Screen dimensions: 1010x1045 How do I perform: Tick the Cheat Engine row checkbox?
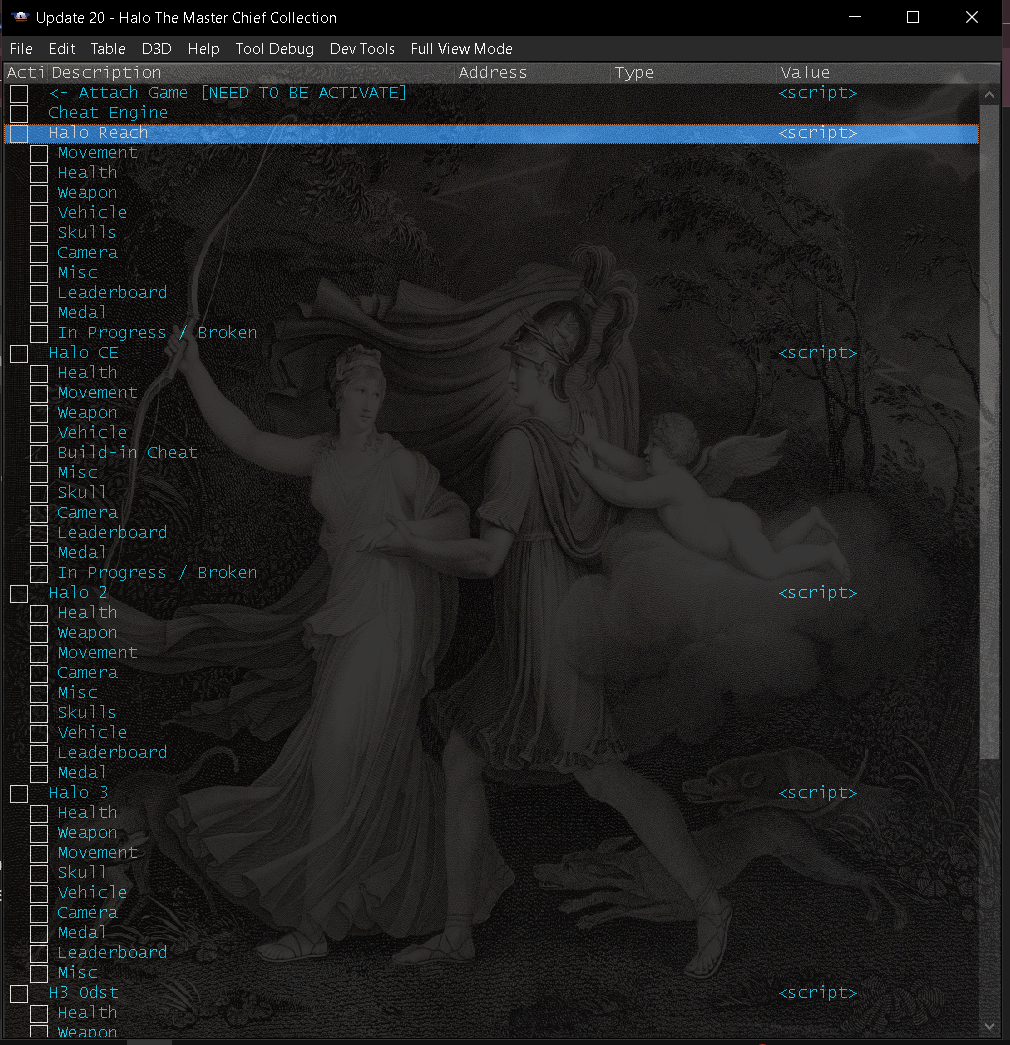click(x=19, y=114)
